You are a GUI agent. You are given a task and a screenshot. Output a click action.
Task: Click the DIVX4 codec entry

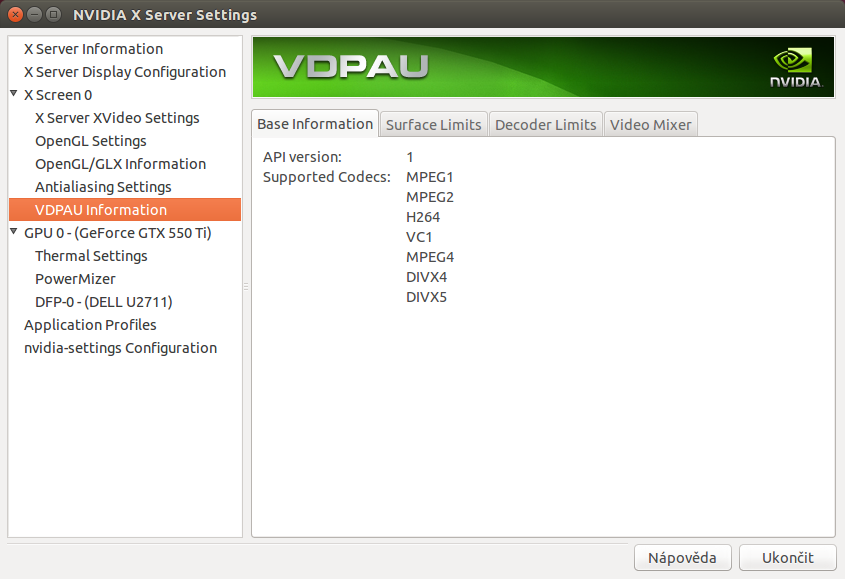[426, 277]
